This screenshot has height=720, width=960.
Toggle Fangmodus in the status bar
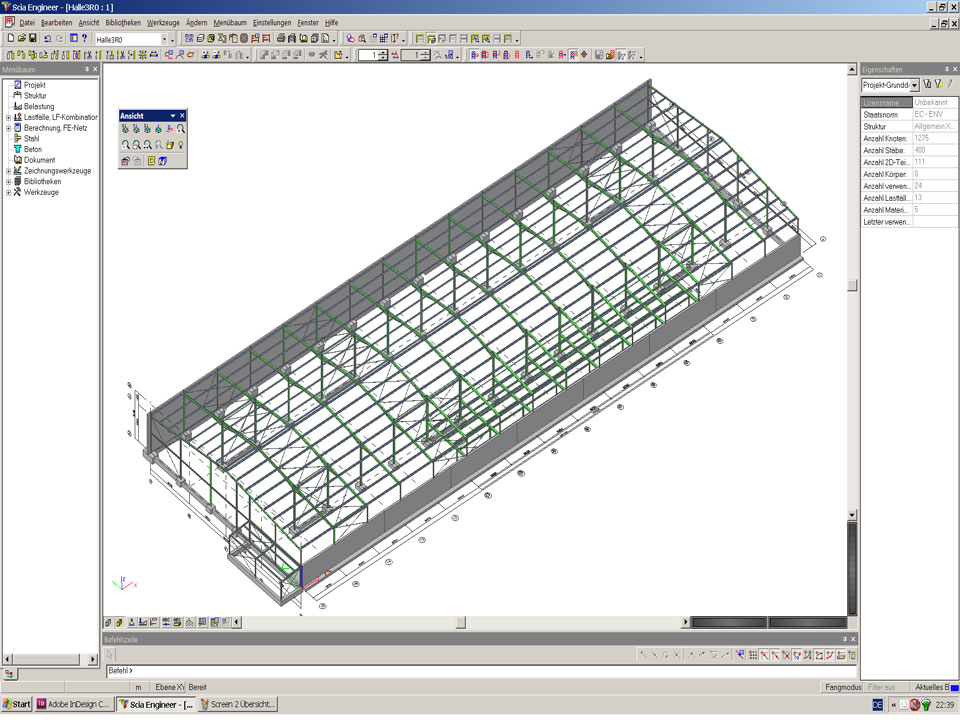click(x=842, y=687)
